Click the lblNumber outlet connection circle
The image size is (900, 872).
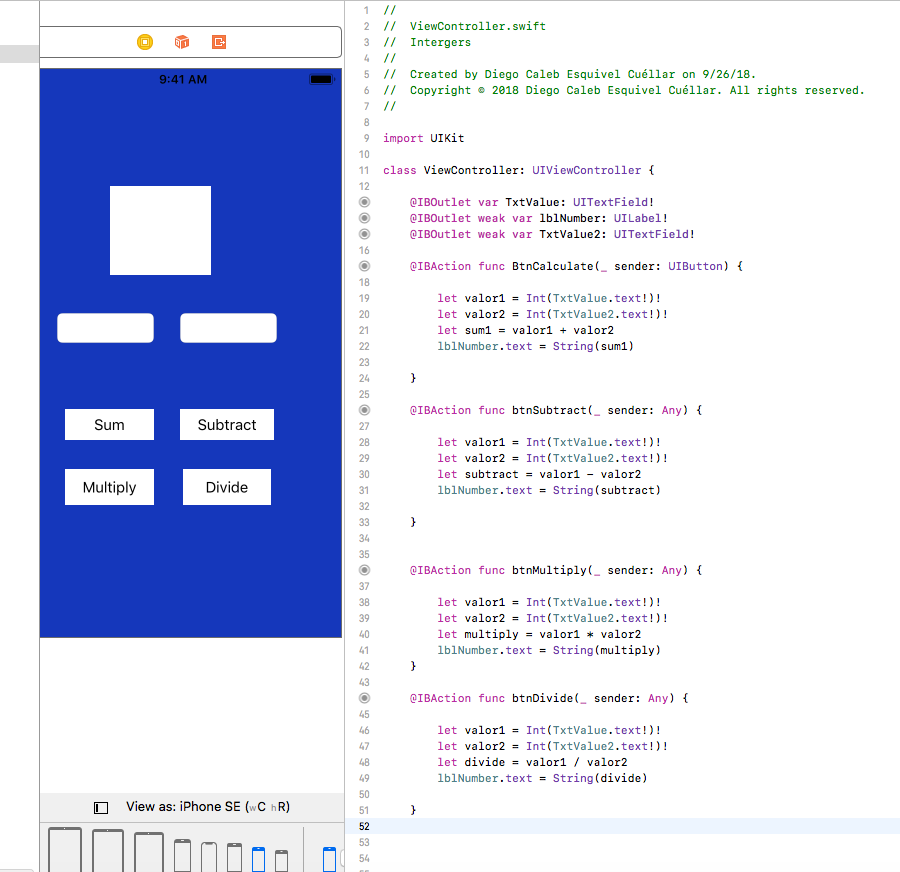click(x=364, y=218)
